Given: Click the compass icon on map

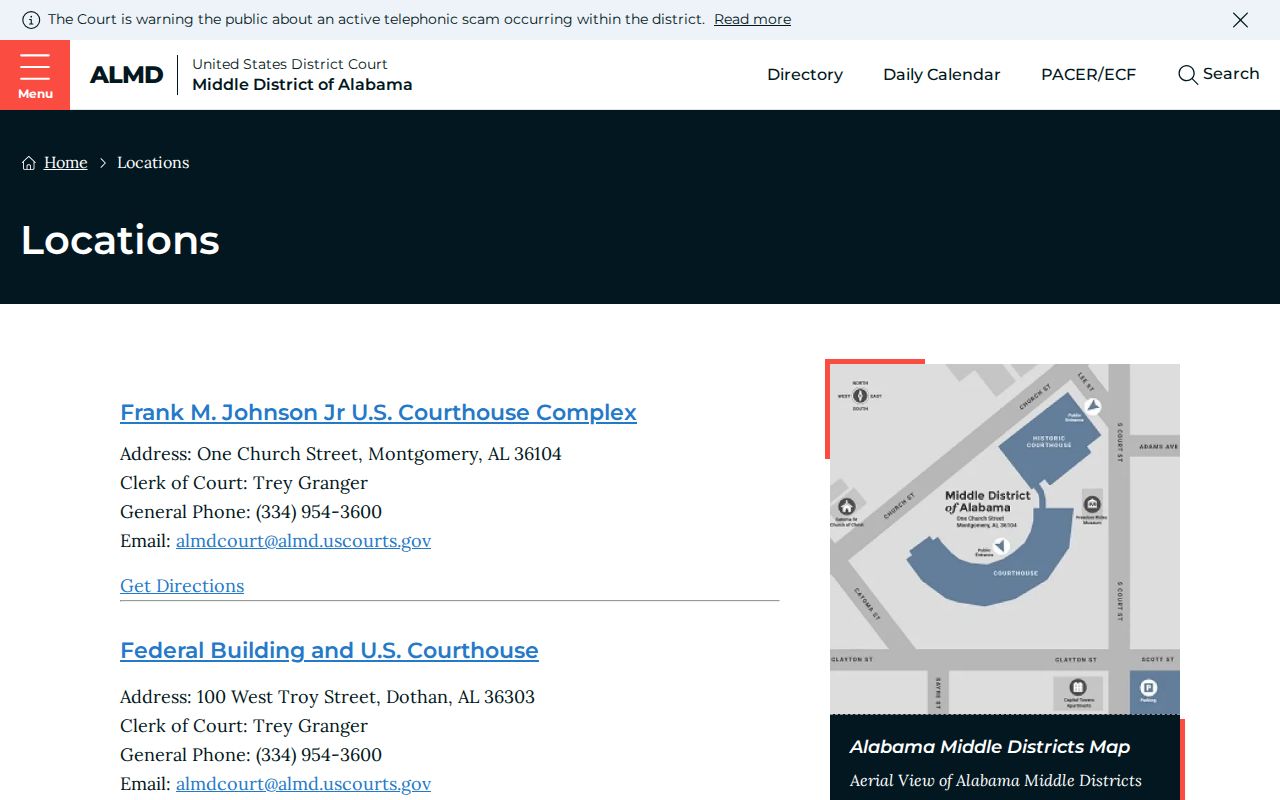Looking at the screenshot, I should tap(860, 395).
